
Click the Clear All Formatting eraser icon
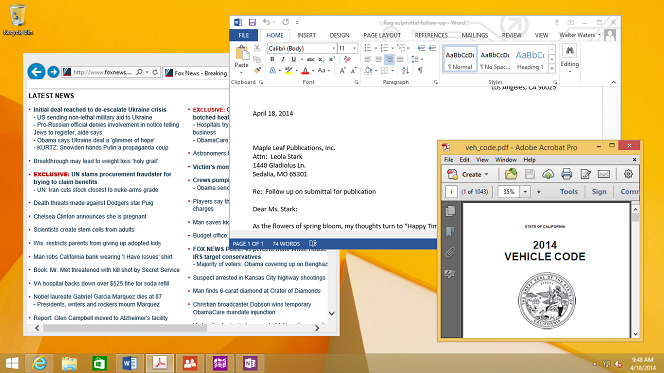click(348, 59)
